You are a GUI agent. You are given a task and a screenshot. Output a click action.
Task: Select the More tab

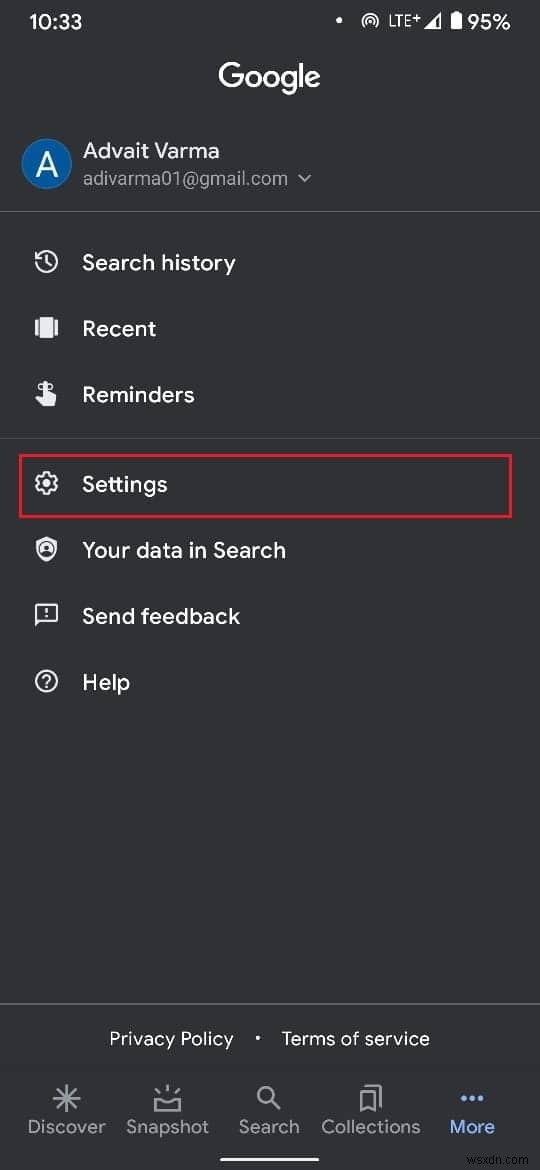click(x=472, y=1110)
